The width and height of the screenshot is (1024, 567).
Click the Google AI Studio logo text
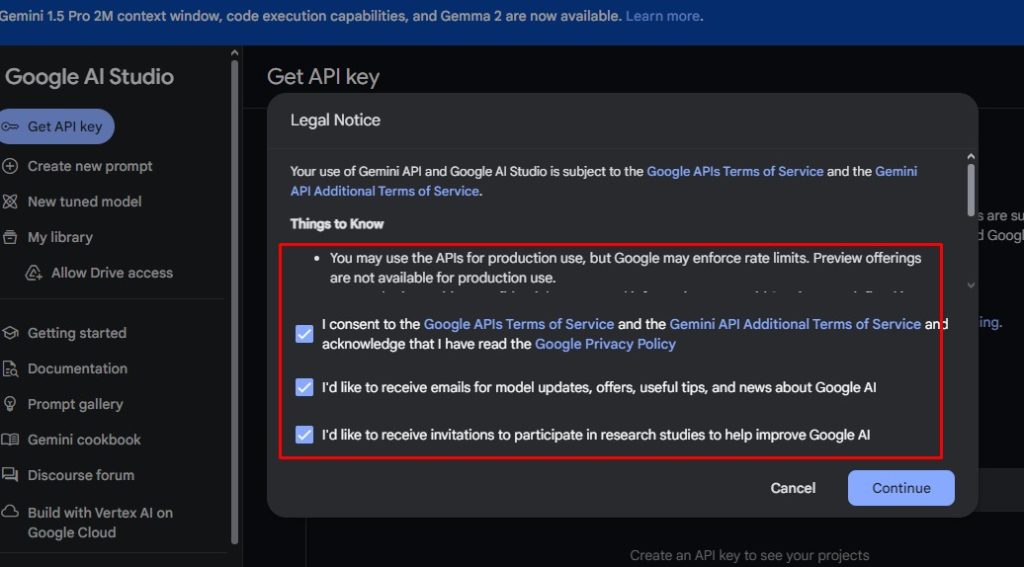pyautogui.click(x=89, y=77)
